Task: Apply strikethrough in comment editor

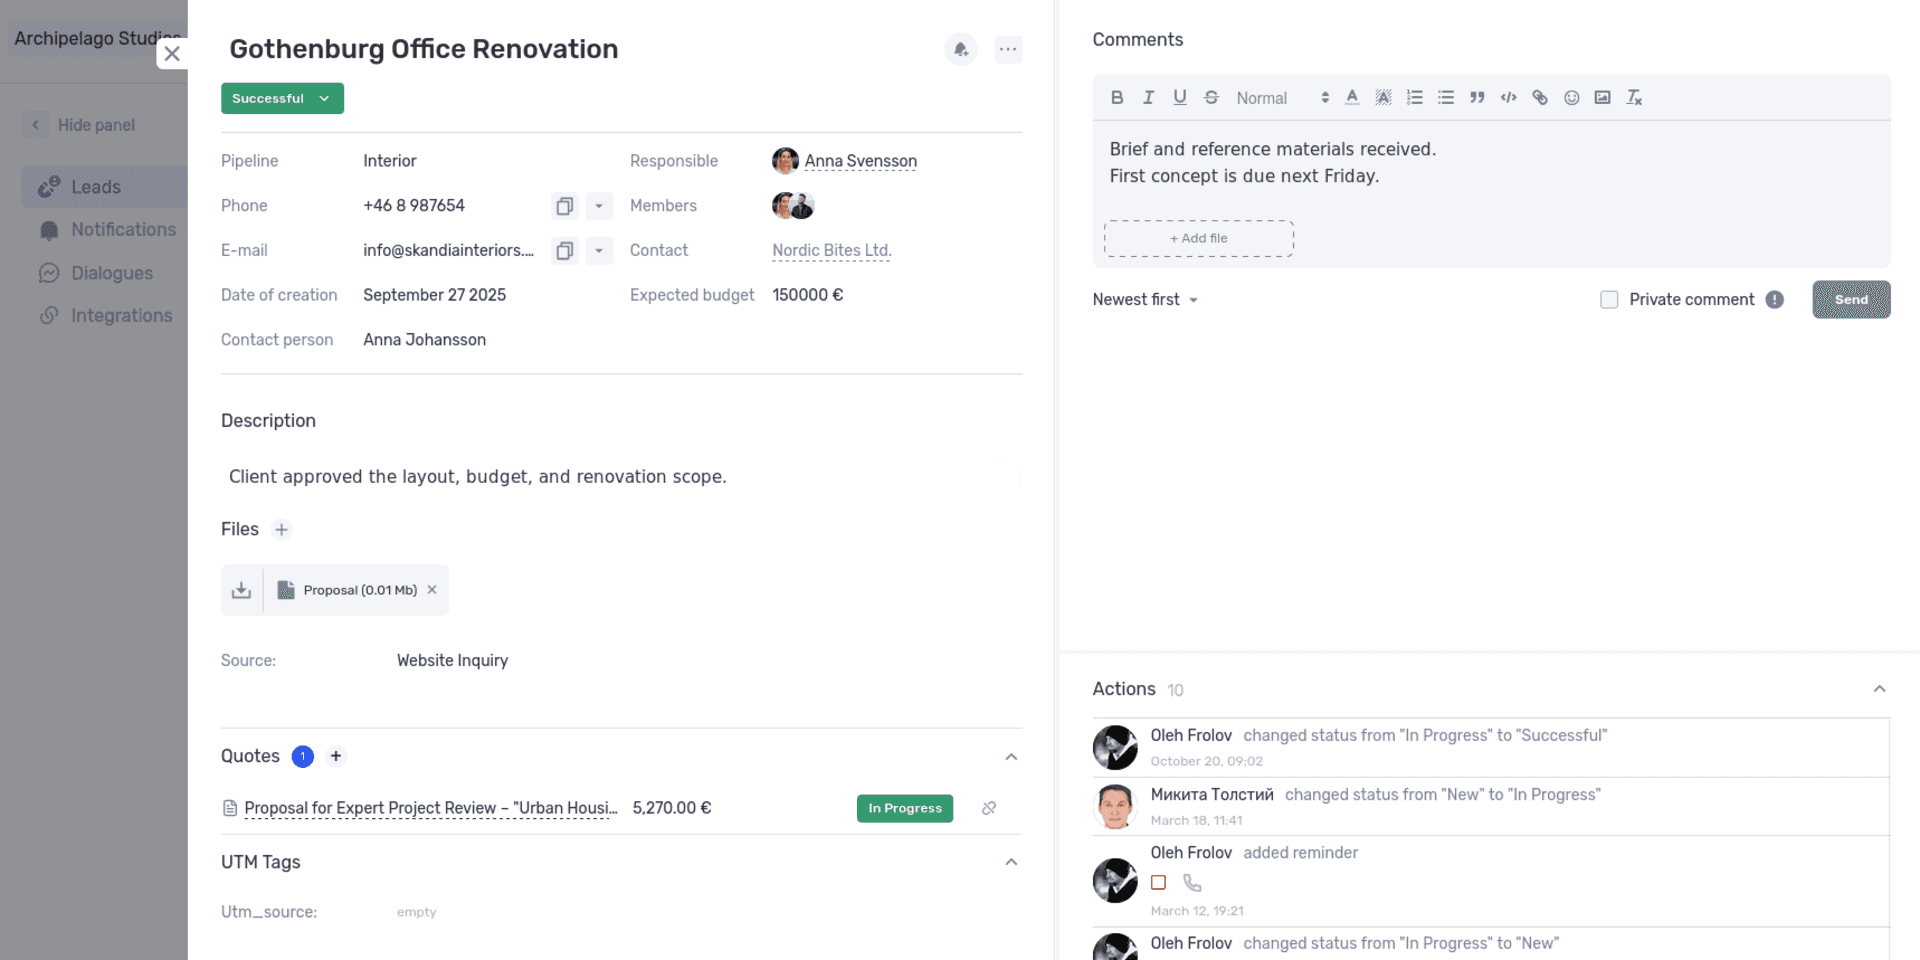Action: pyautogui.click(x=1211, y=97)
